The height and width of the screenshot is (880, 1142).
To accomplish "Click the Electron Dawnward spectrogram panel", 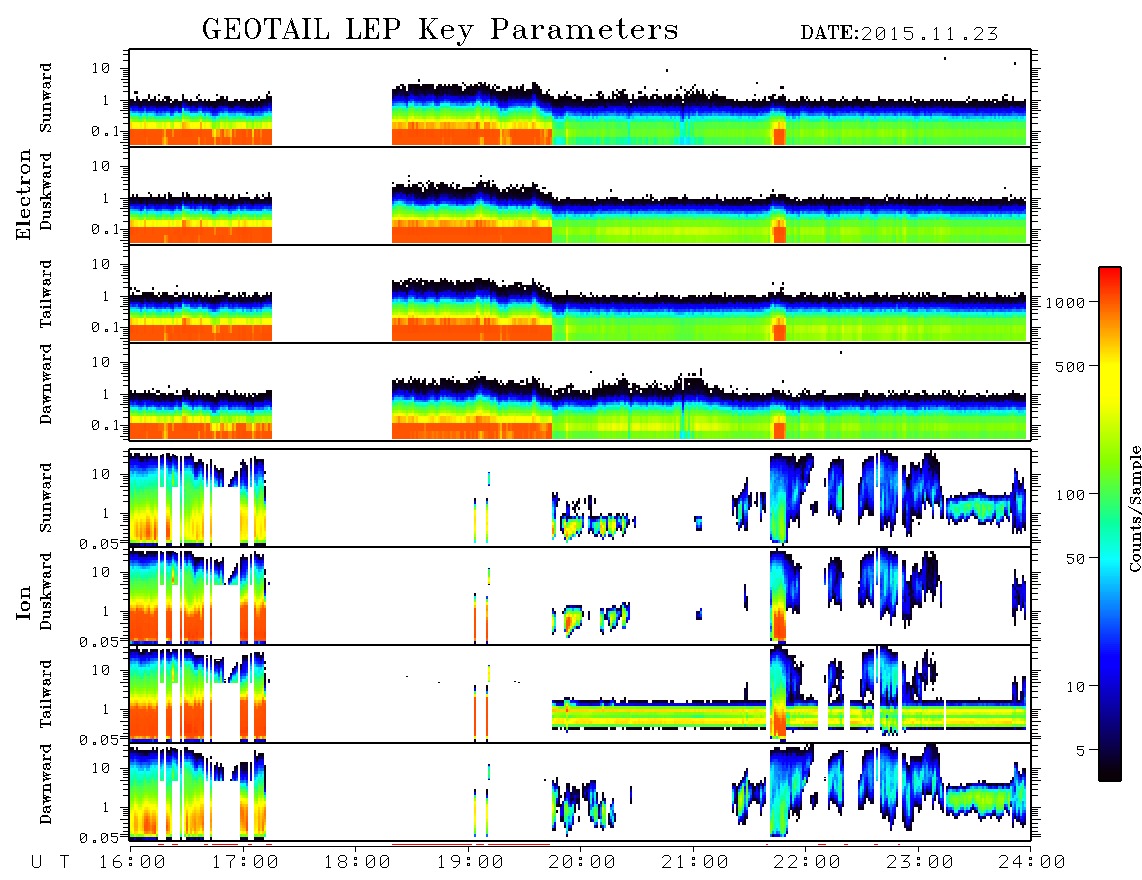I will [x=580, y=392].
